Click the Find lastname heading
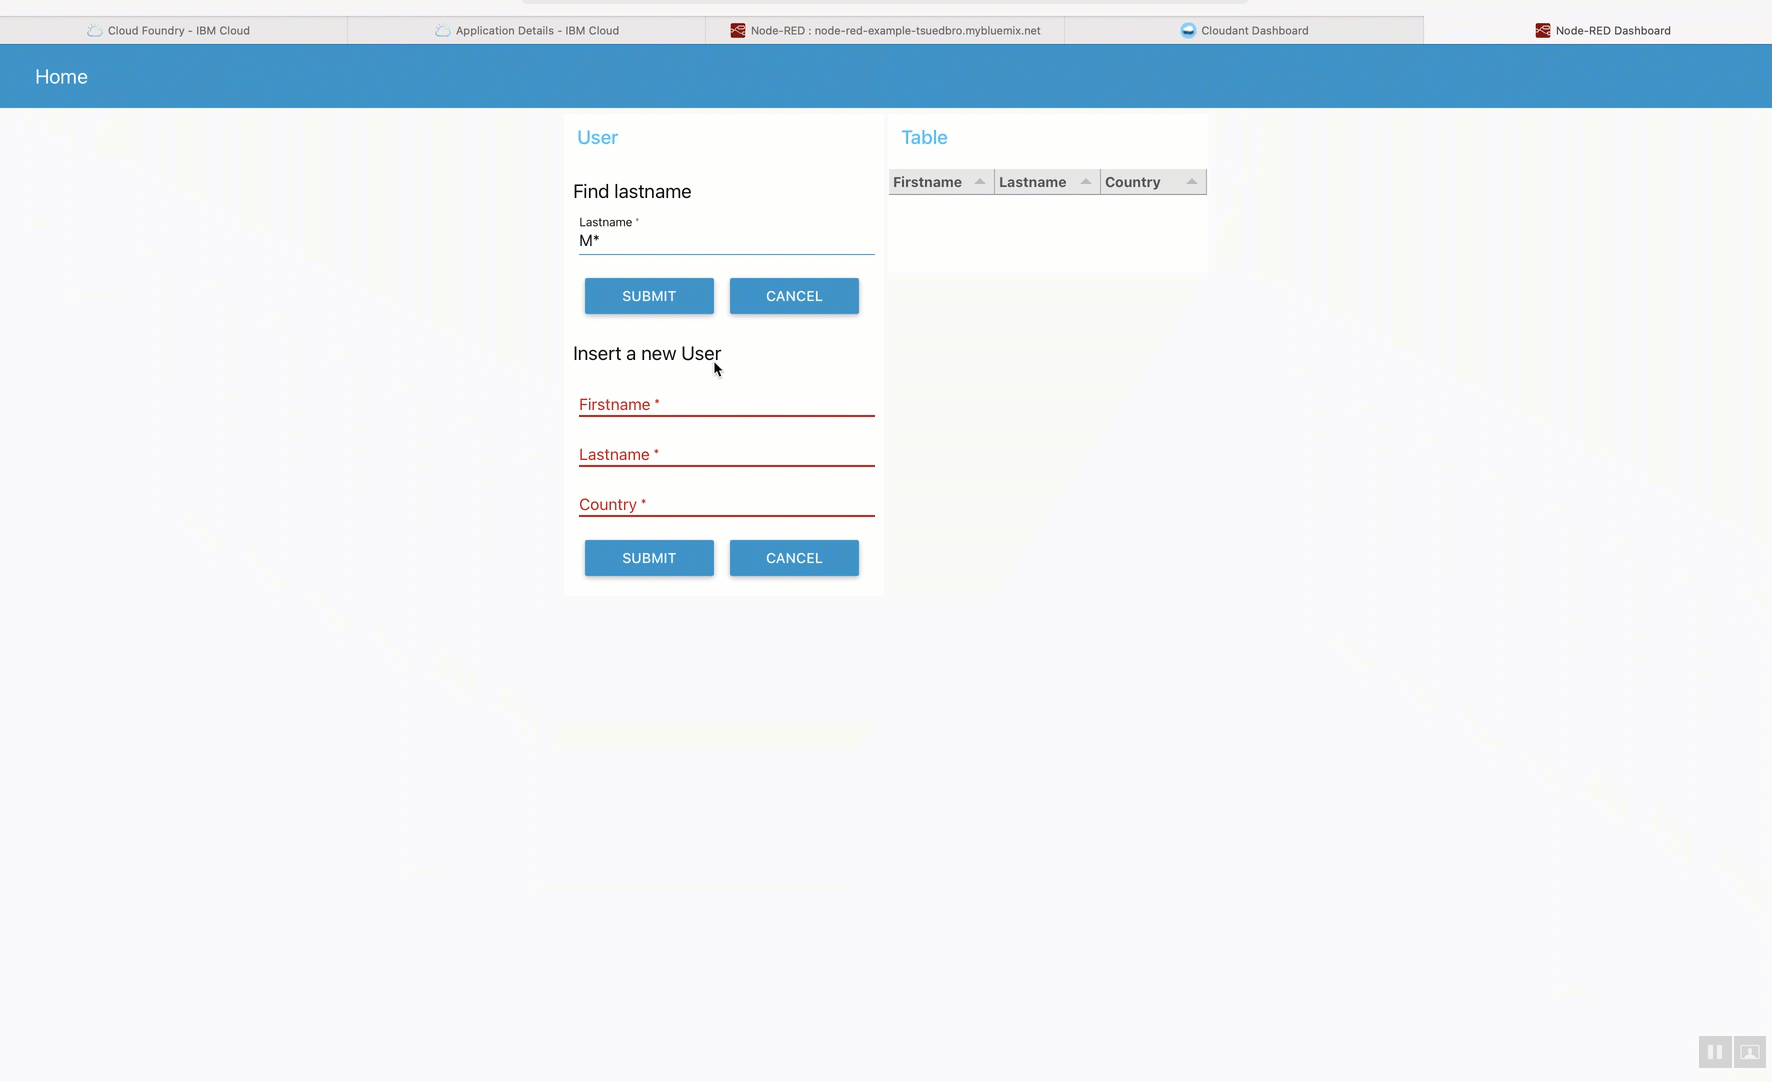1772x1082 pixels. click(632, 191)
